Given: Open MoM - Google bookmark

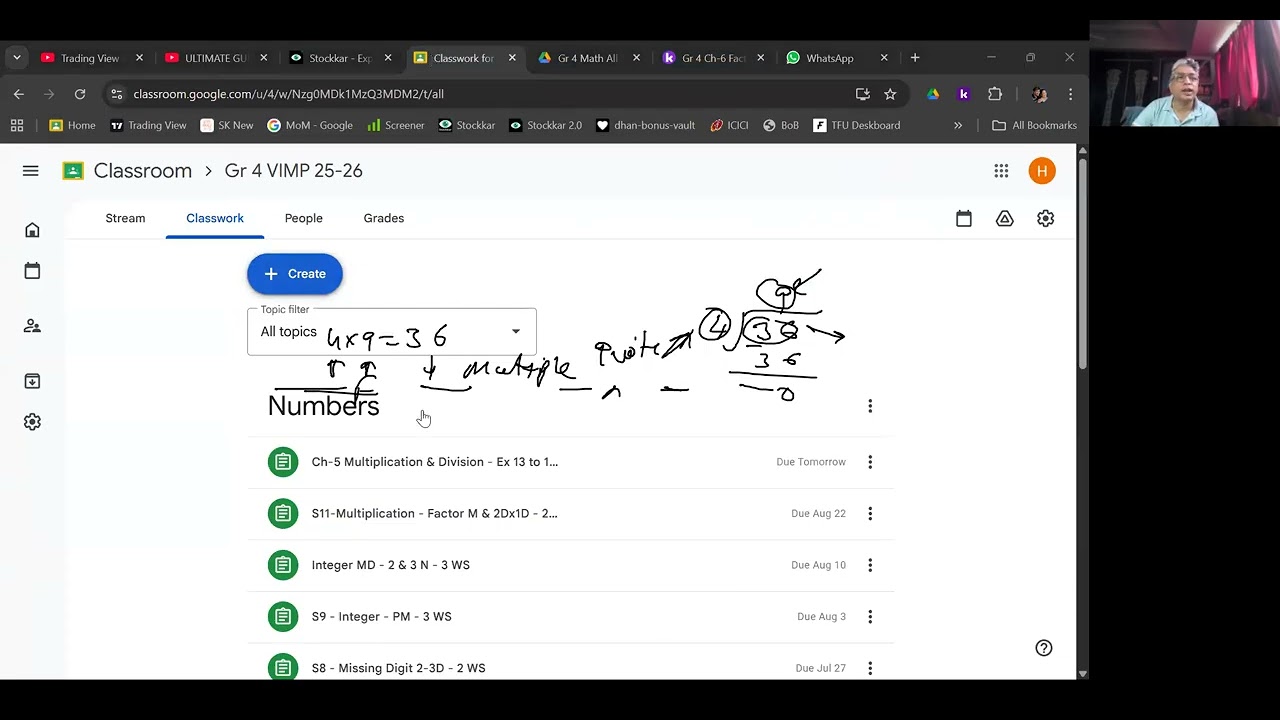Looking at the screenshot, I should [310, 125].
